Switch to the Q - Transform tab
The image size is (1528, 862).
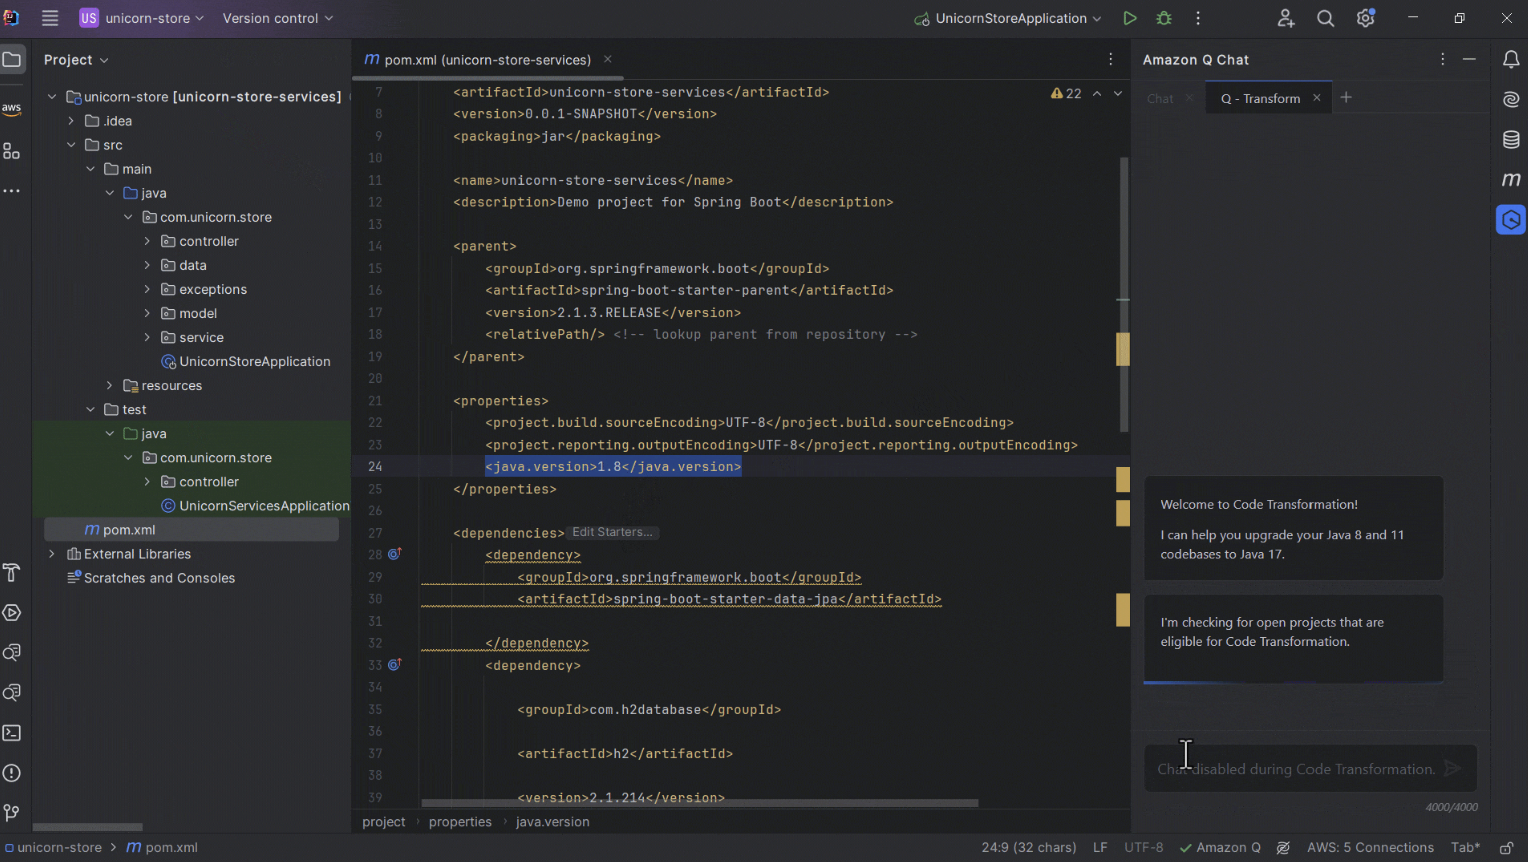pyautogui.click(x=1263, y=97)
